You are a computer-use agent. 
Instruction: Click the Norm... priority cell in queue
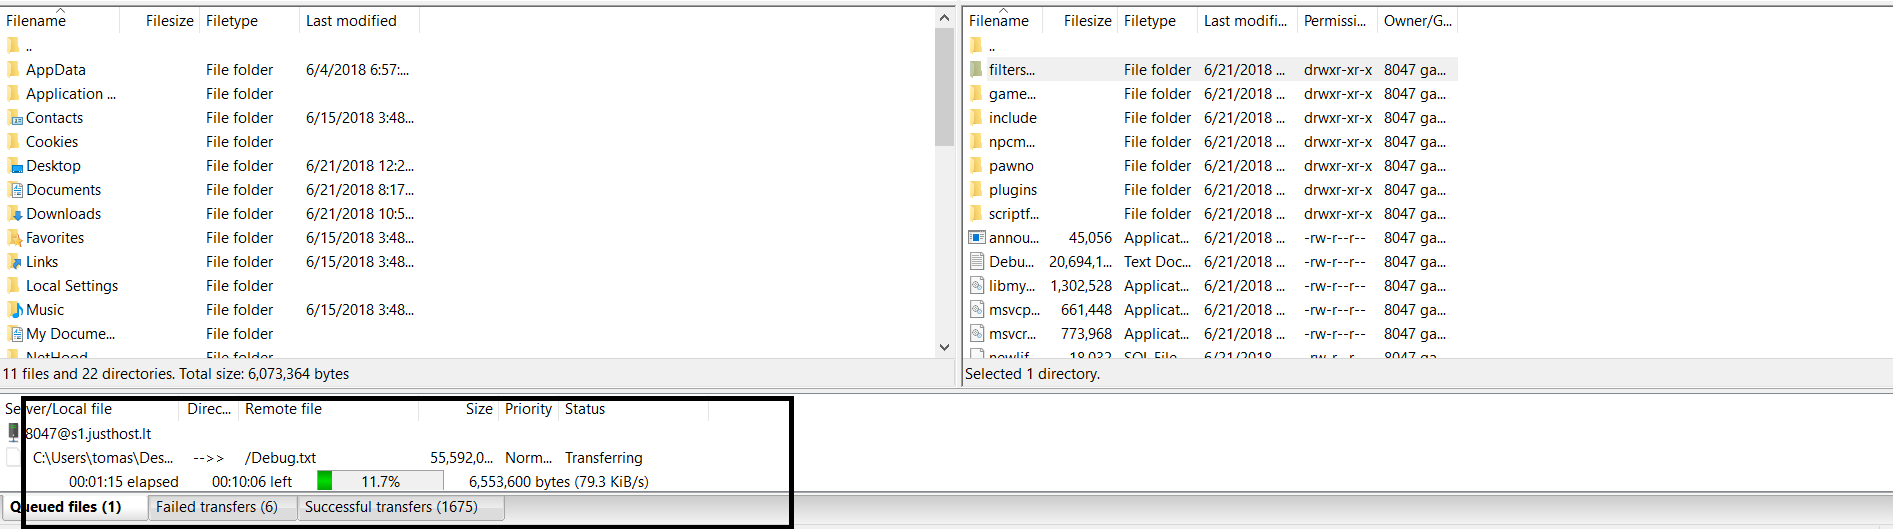(528, 458)
